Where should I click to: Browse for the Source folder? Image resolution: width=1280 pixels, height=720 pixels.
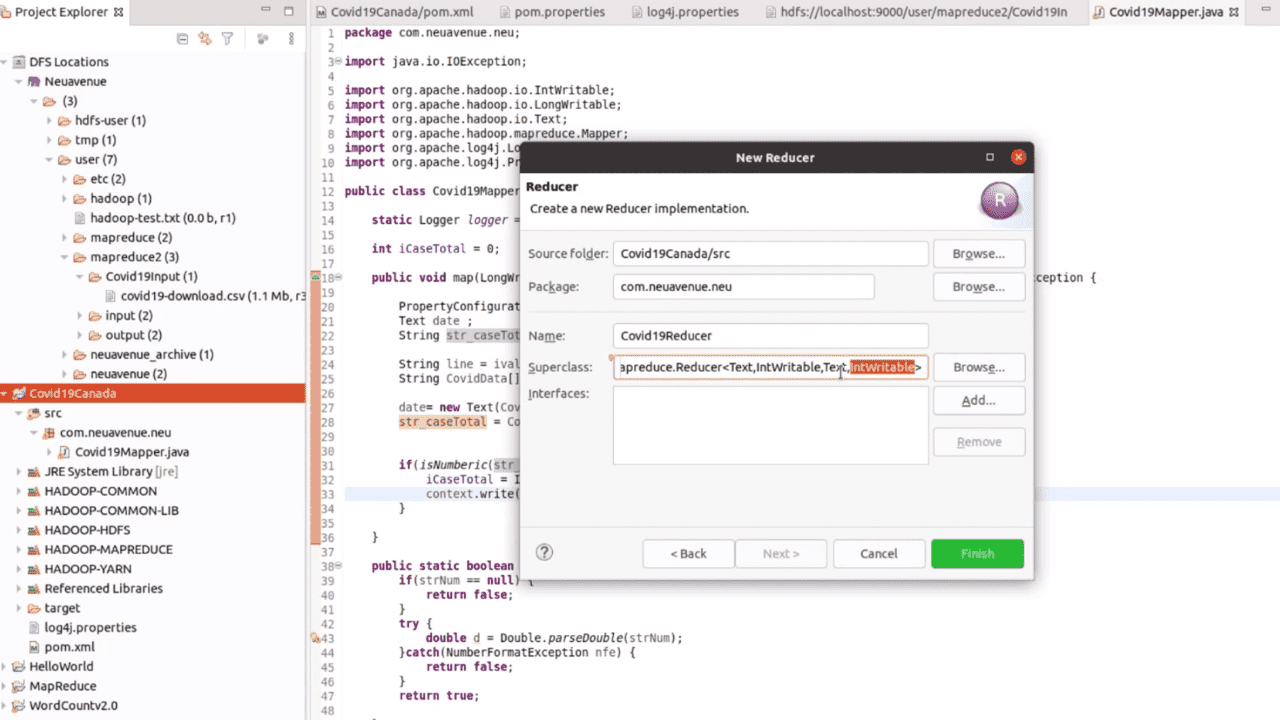[x=979, y=254]
